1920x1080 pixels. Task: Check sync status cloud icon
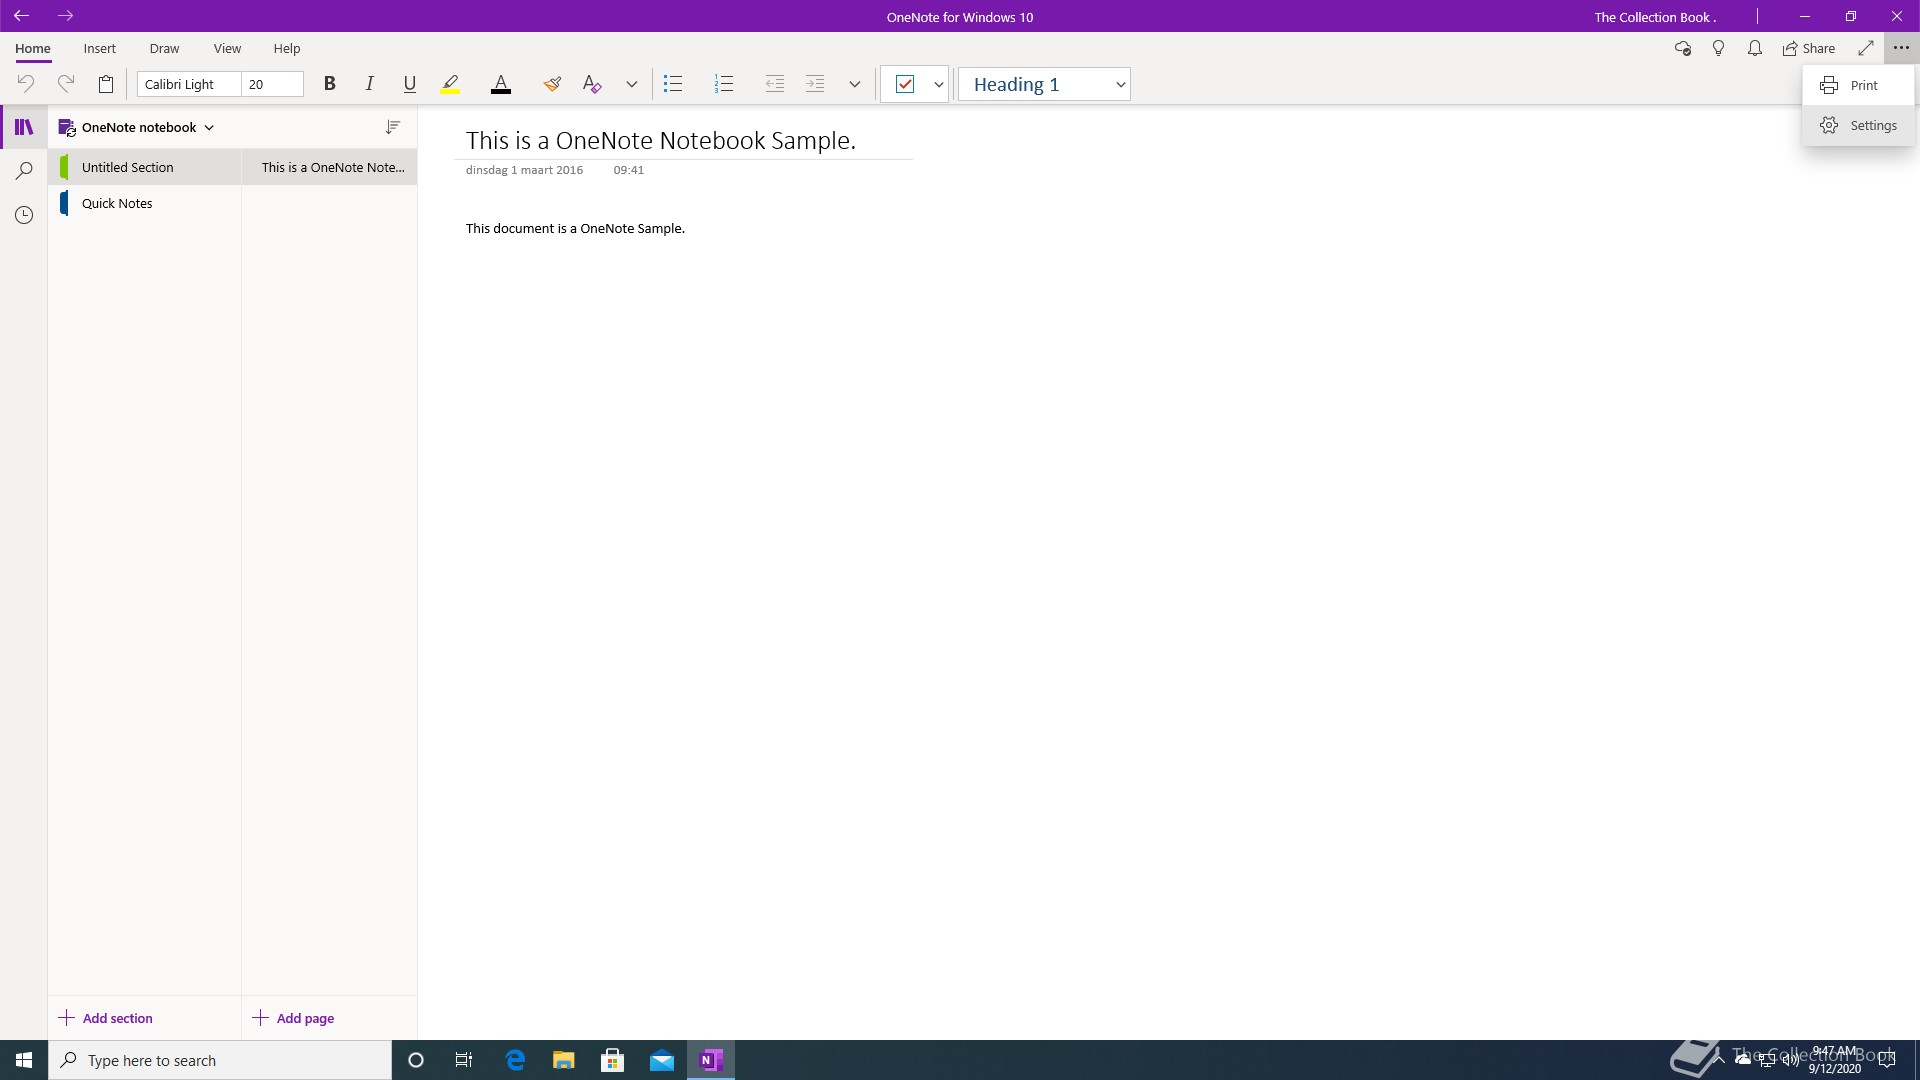click(1683, 48)
